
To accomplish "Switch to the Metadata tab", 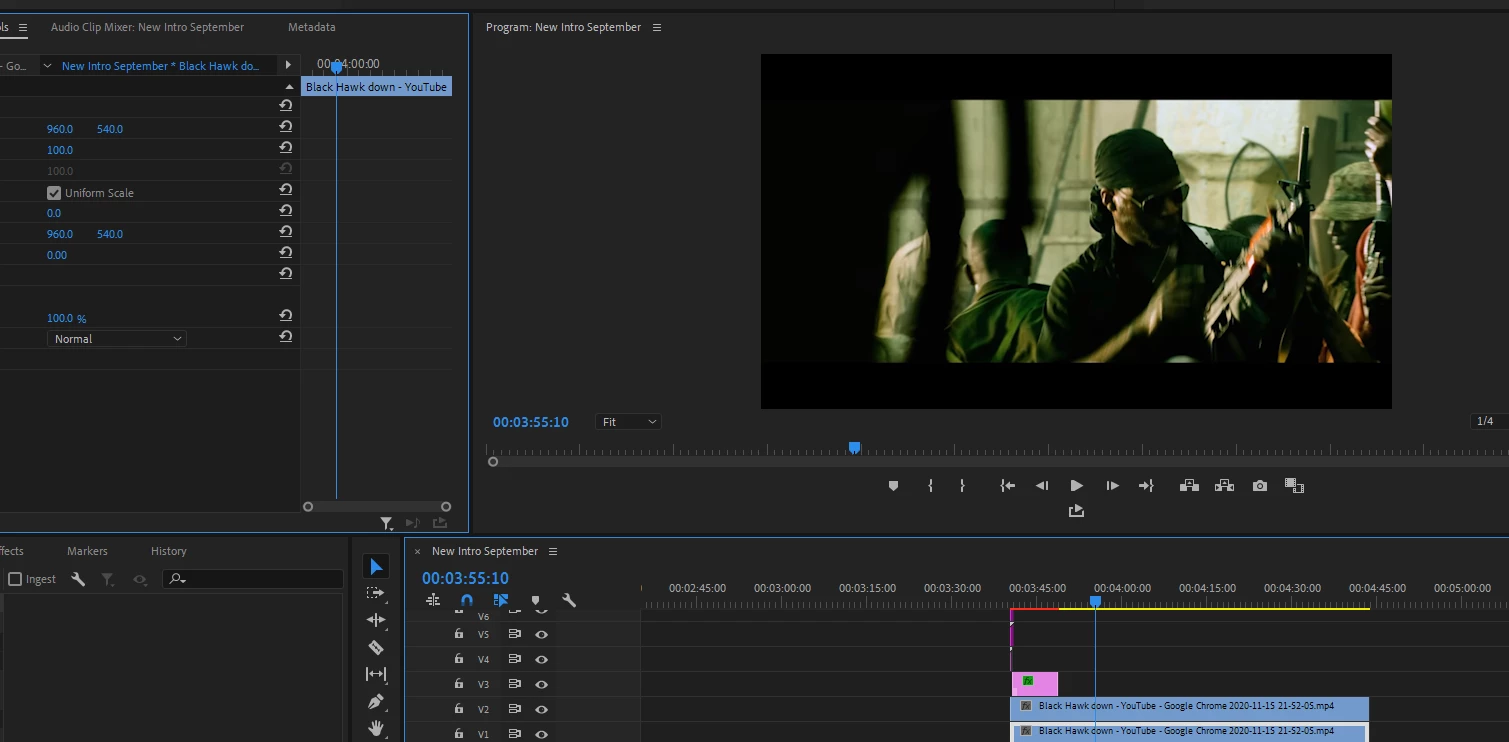I will pos(312,27).
